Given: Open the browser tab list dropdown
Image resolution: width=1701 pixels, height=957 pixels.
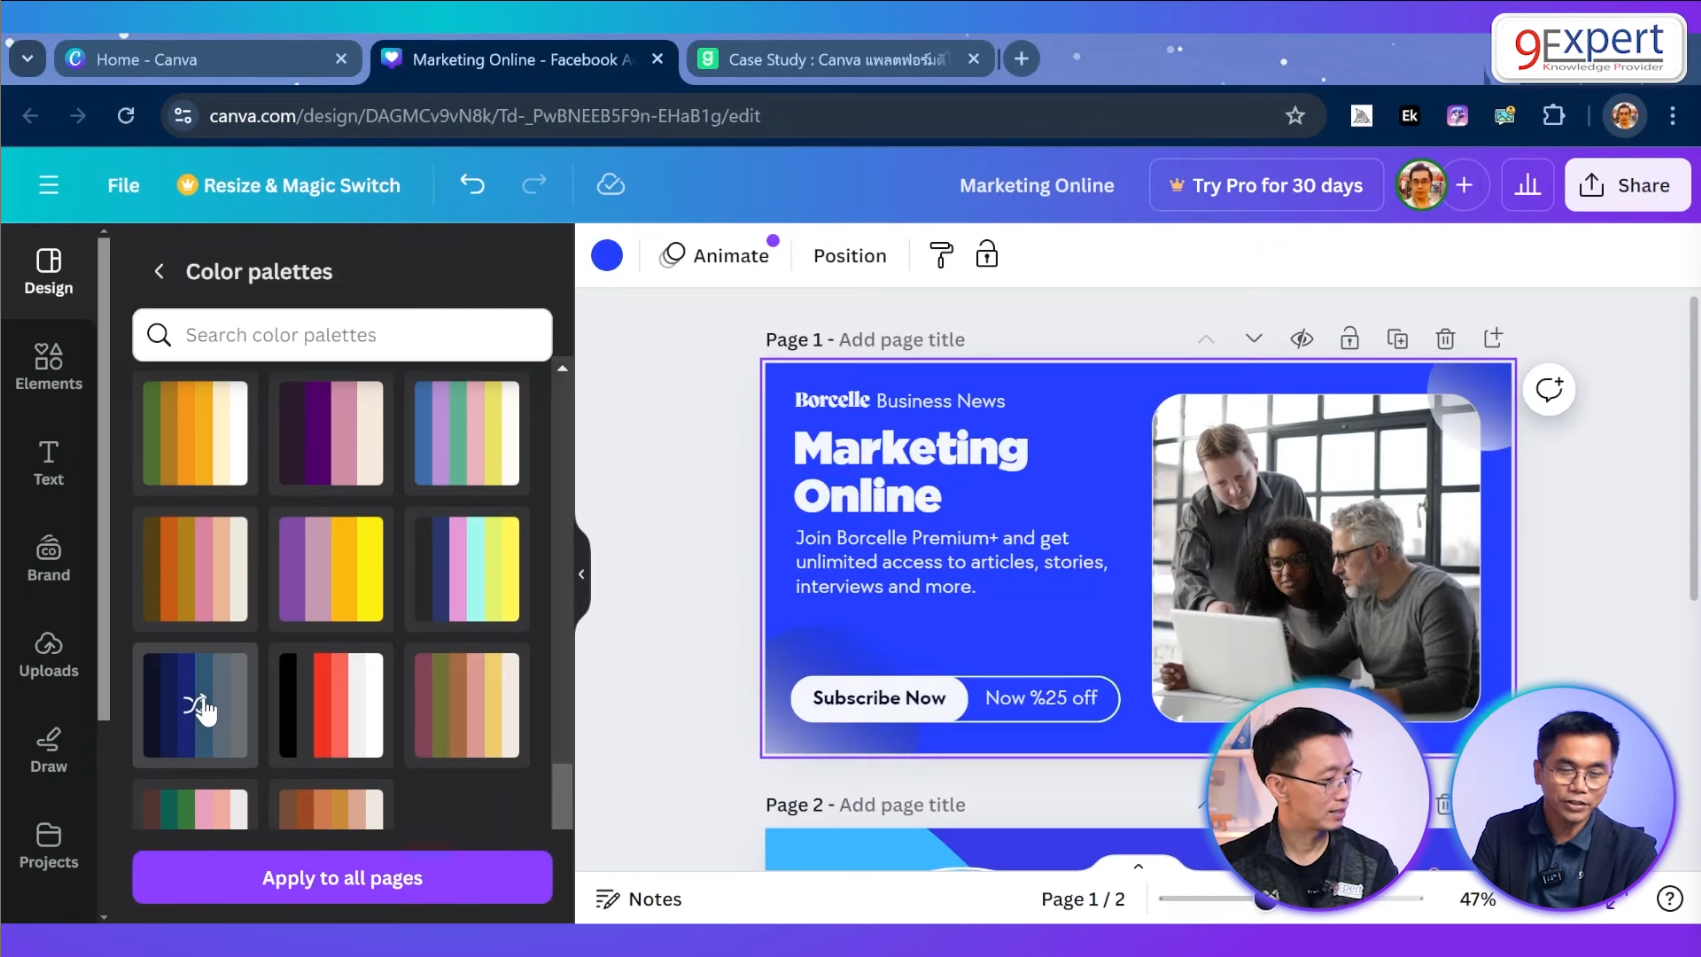Looking at the screenshot, I should pyautogui.click(x=27, y=59).
